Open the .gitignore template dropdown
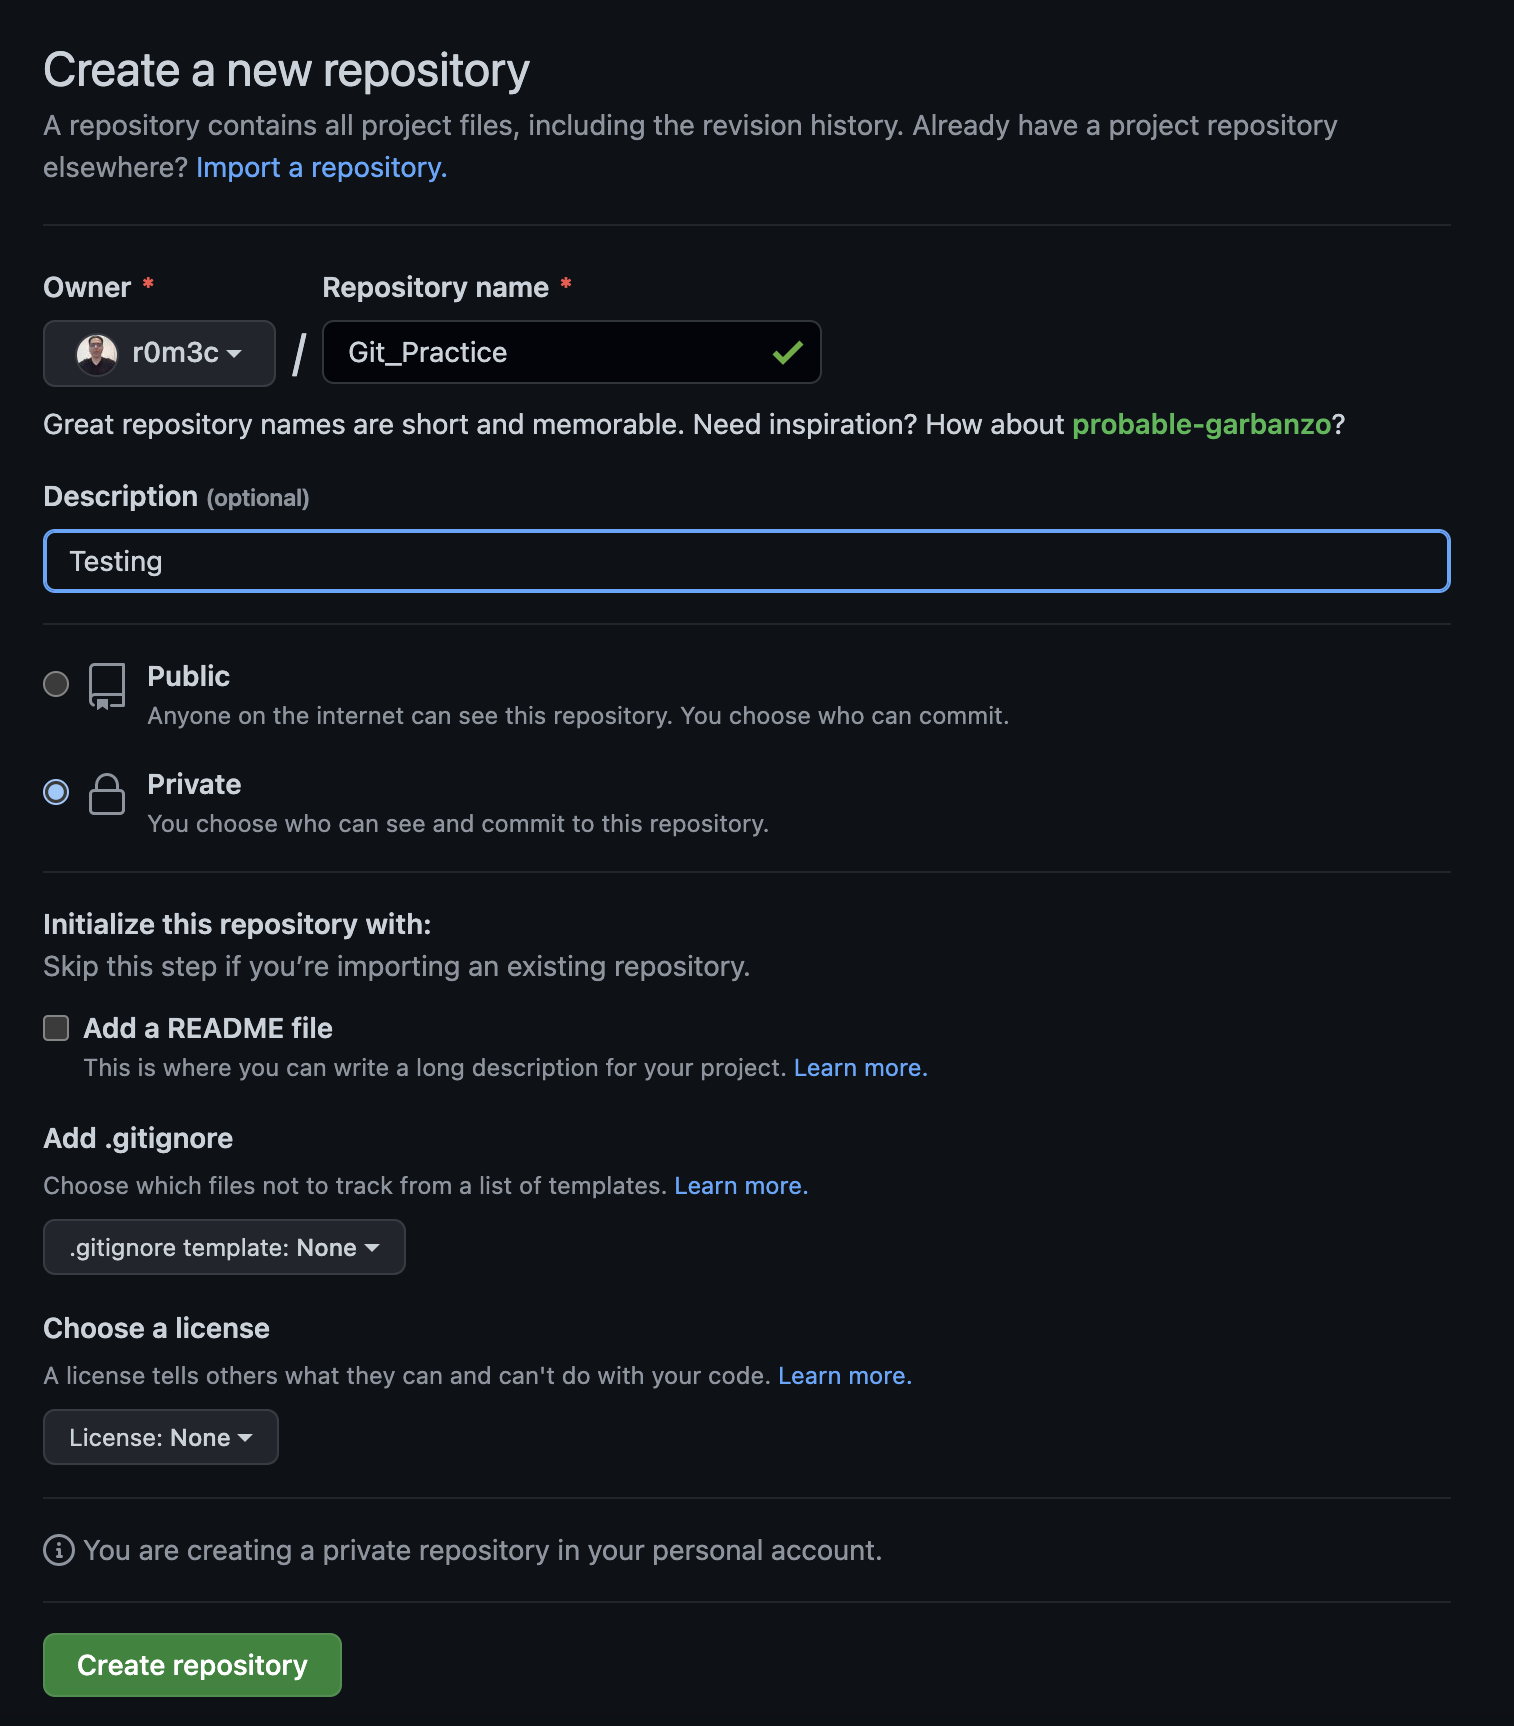This screenshot has width=1514, height=1726. [223, 1247]
